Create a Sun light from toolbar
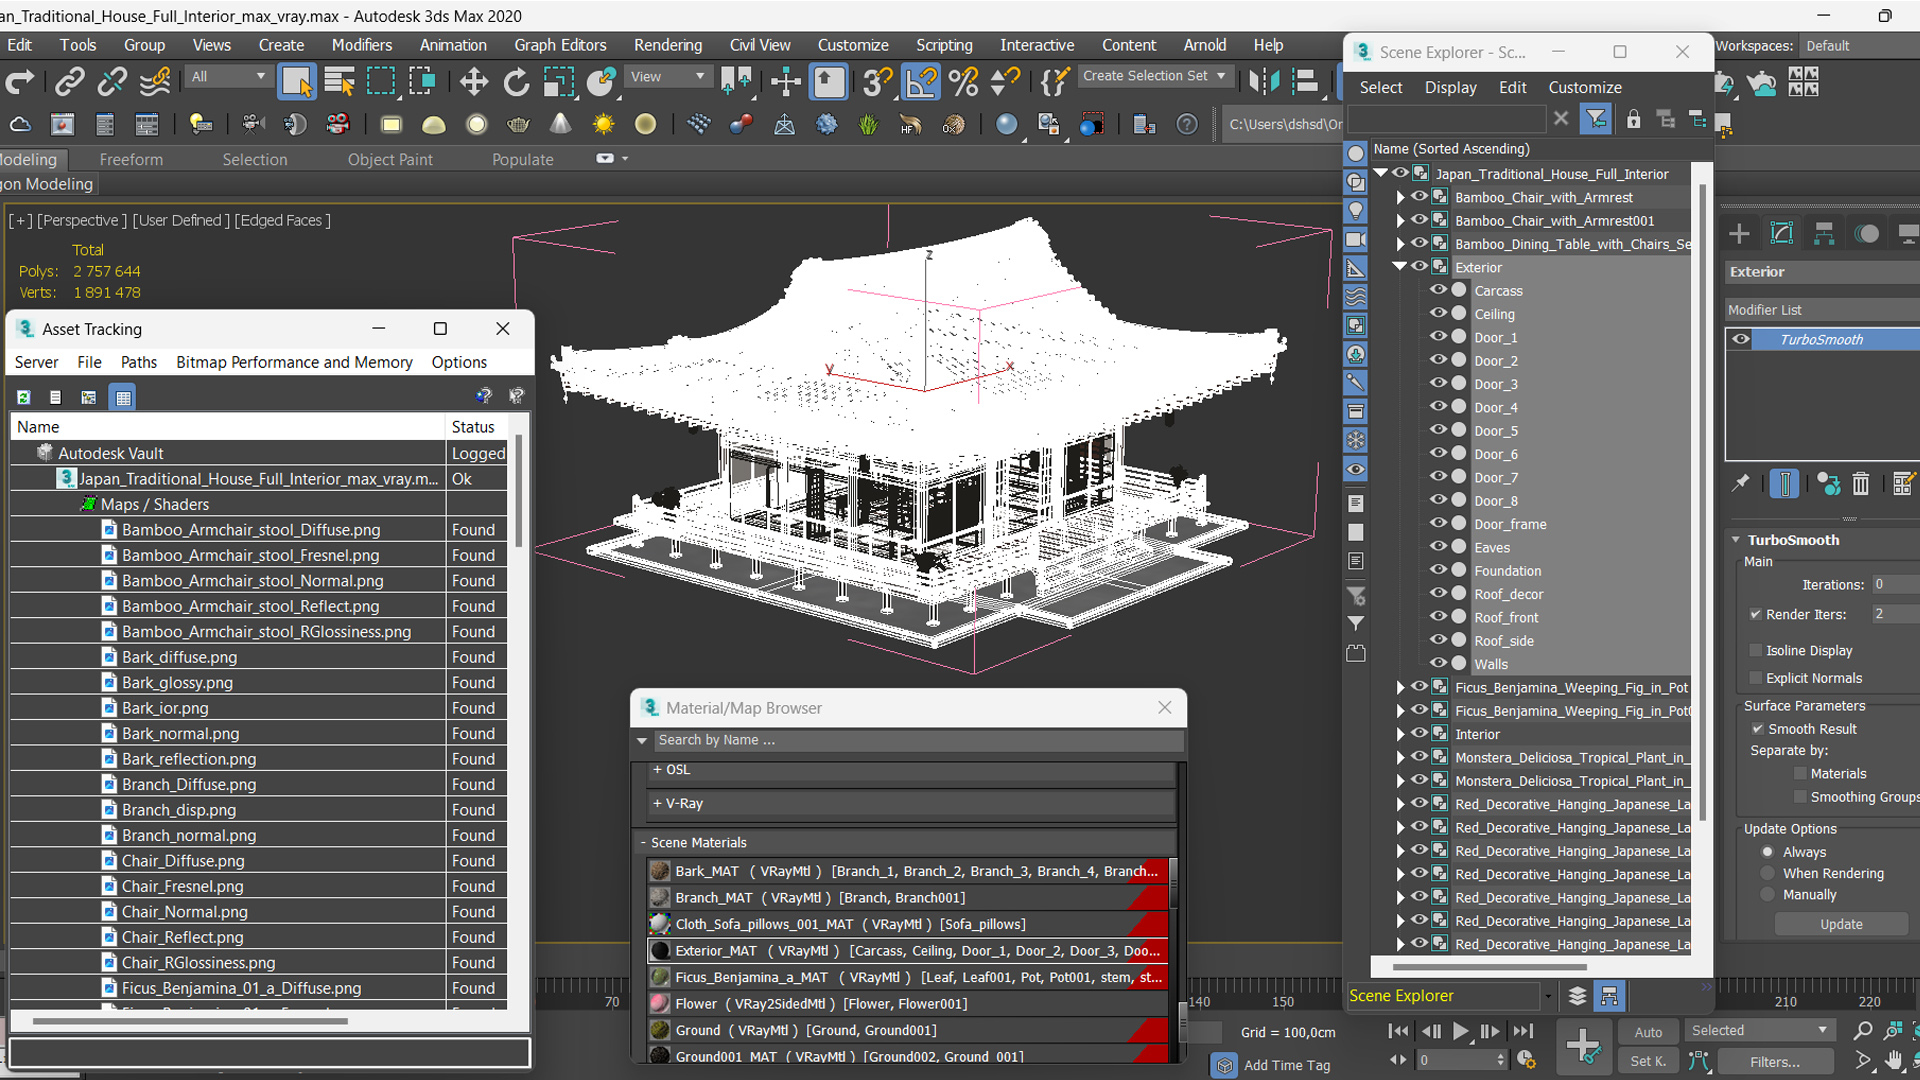Viewport: 1920px width, 1080px height. [x=603, y=124]
